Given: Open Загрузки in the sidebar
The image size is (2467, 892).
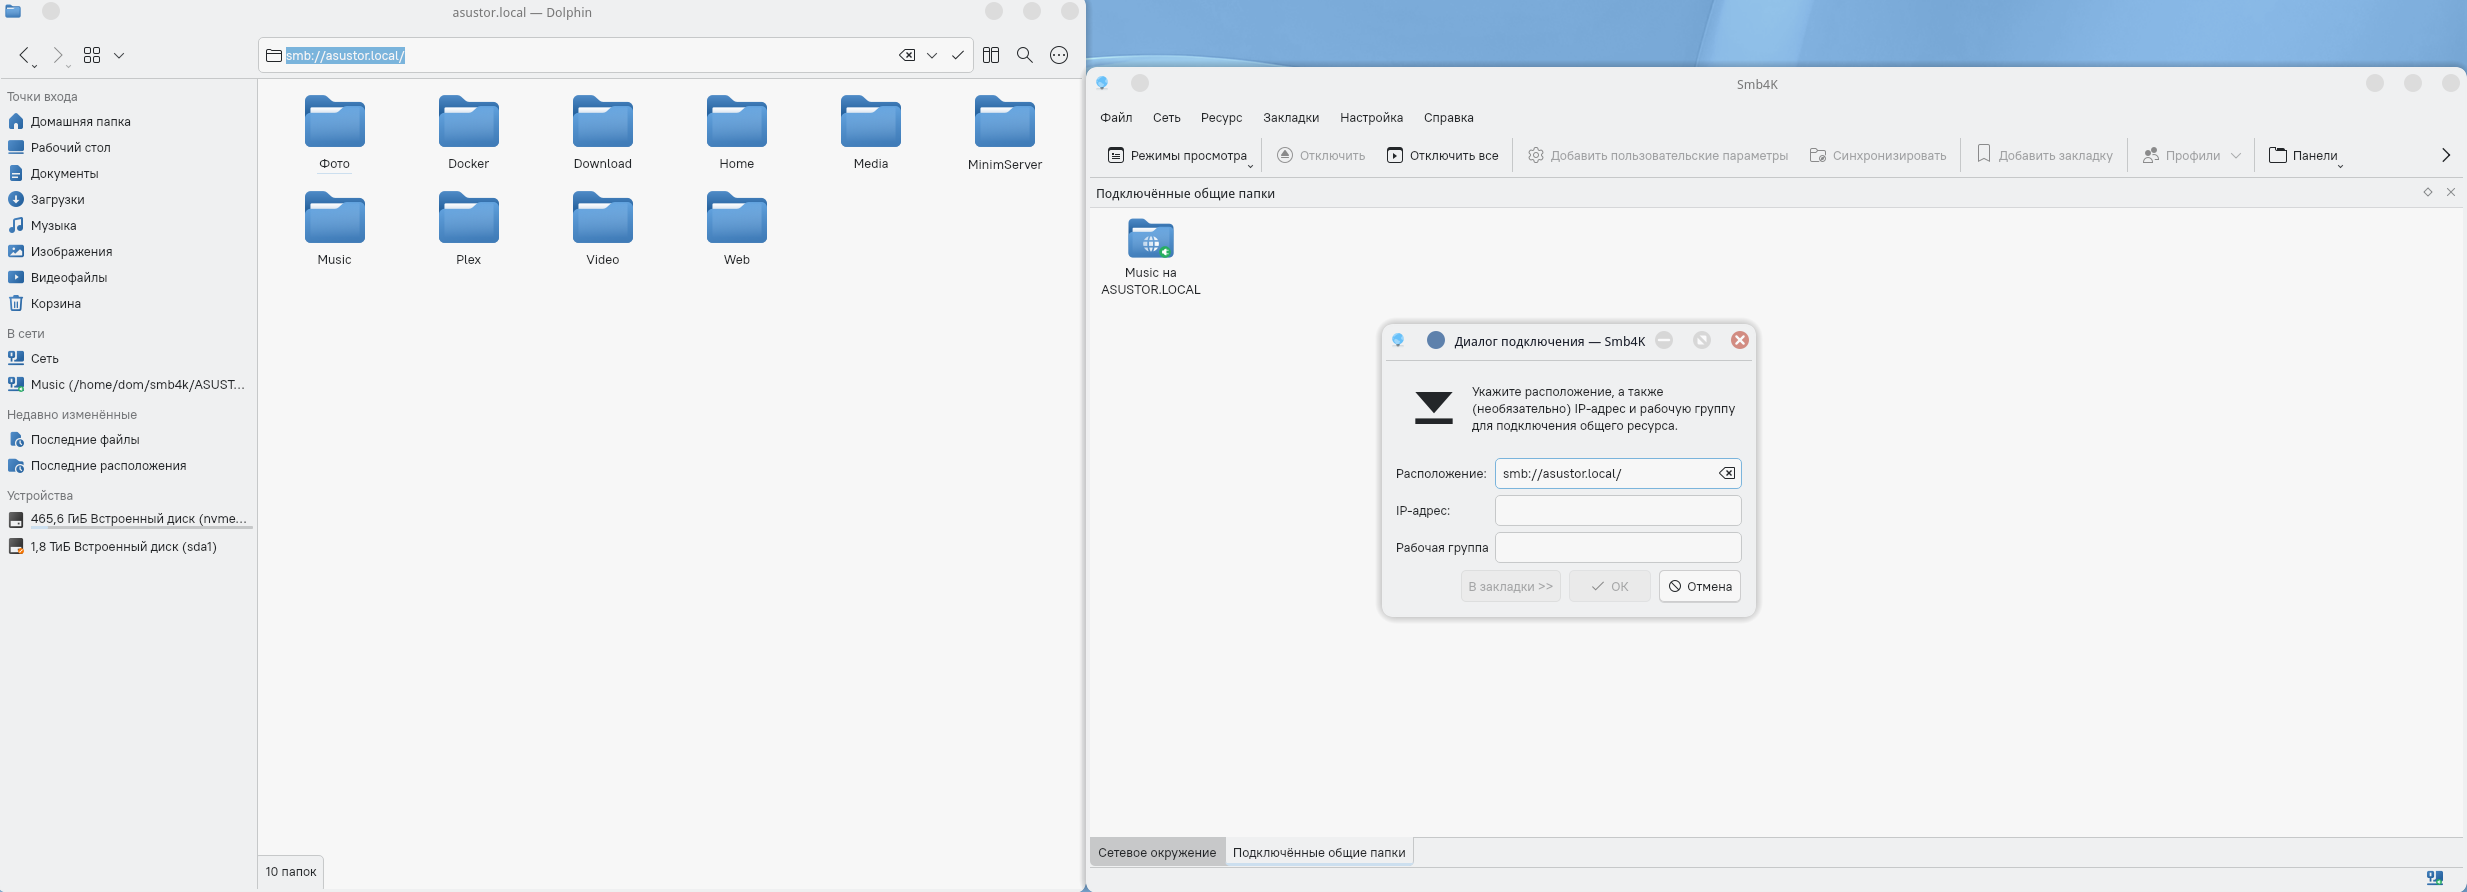Looking at the screenshot, I should pos(128,199).
